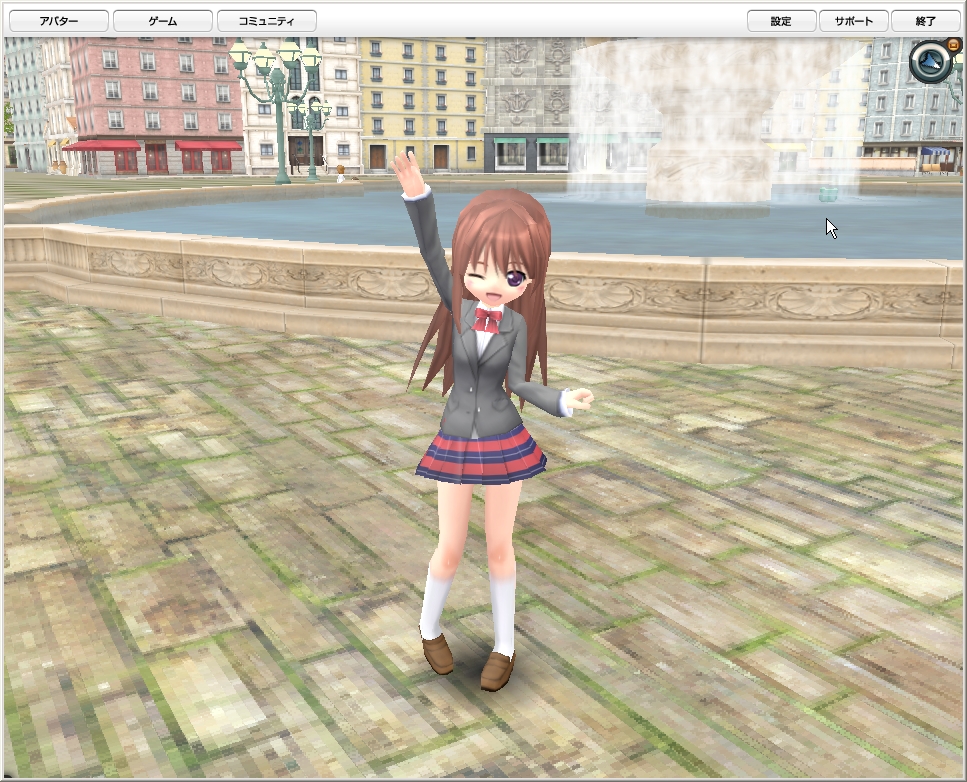The height and width of the screenshot is (782, 967).
Task: Click the avatar's red bow tie
Action: click(487, 319)
